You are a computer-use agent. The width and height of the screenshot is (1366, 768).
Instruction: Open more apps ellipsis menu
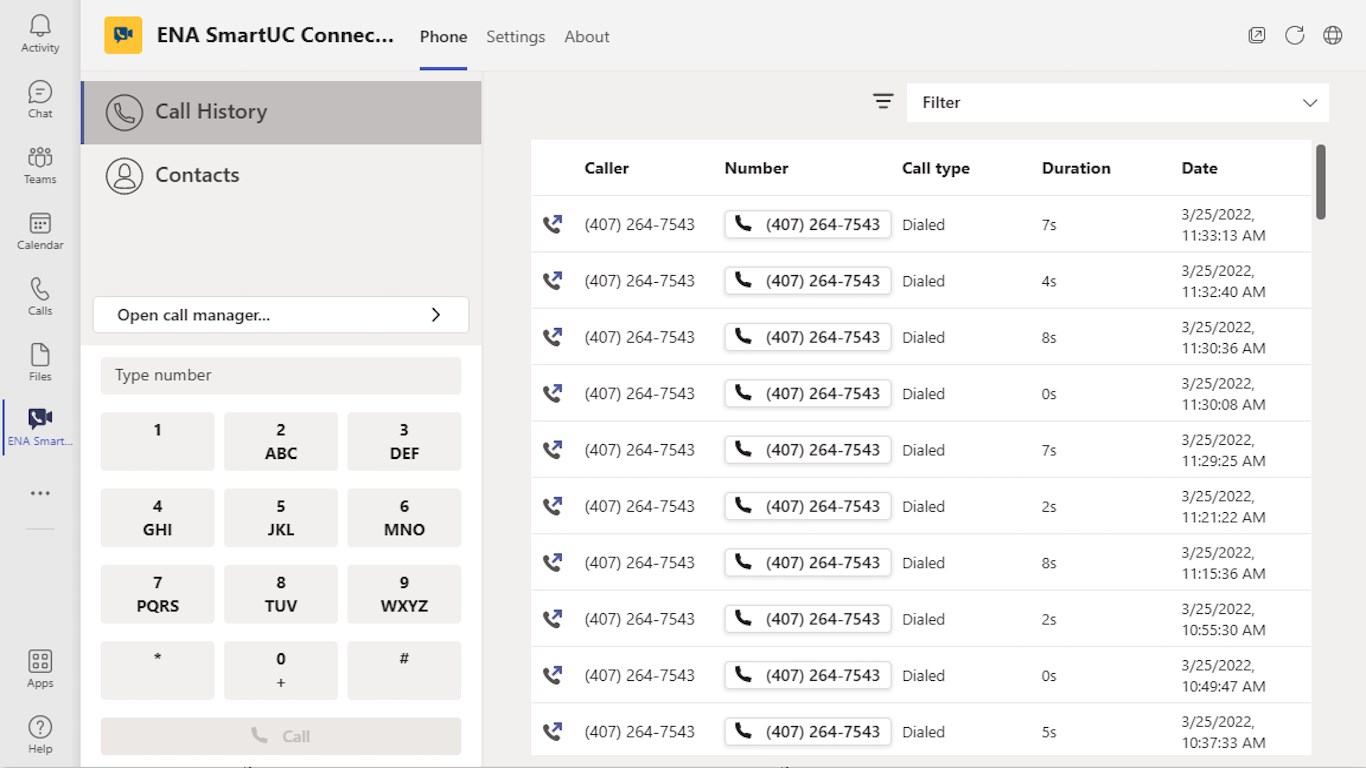coord(40,493)
